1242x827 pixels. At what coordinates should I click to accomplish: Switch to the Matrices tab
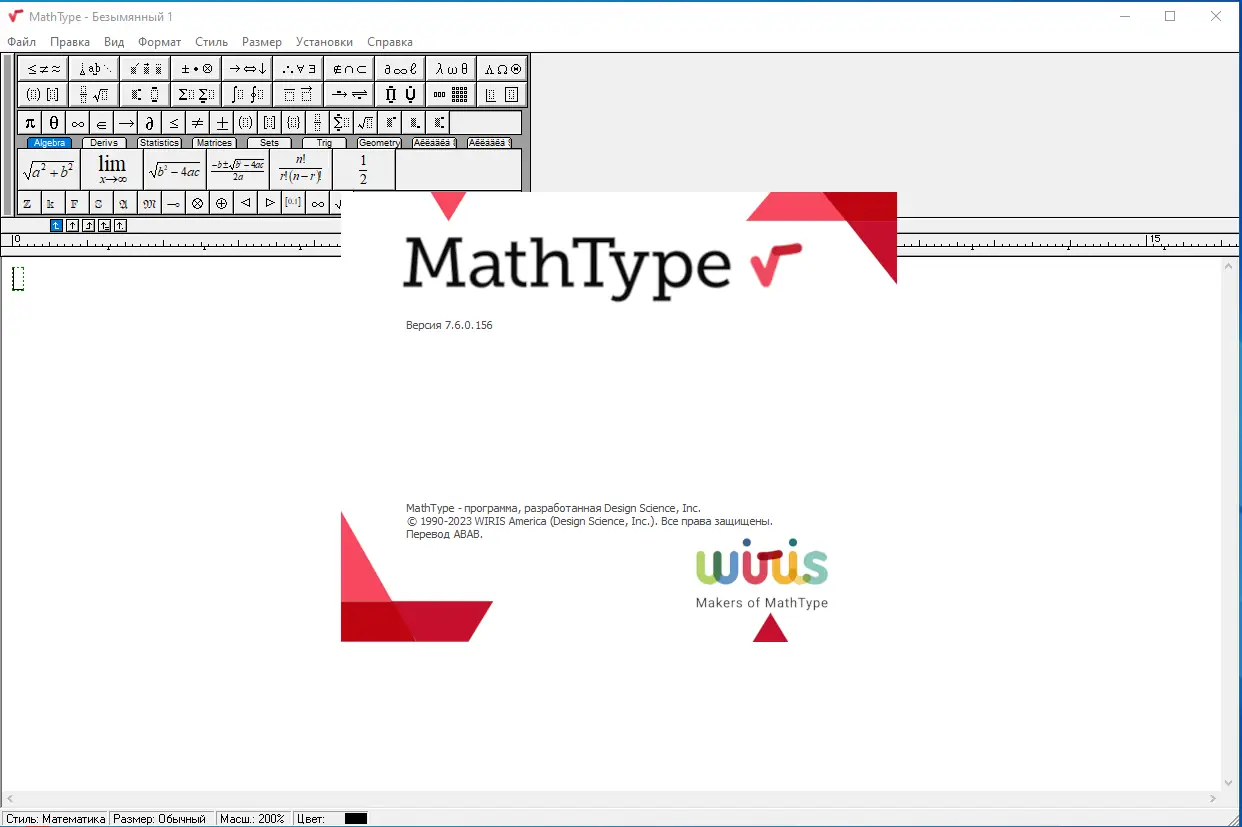click(213, 142)
